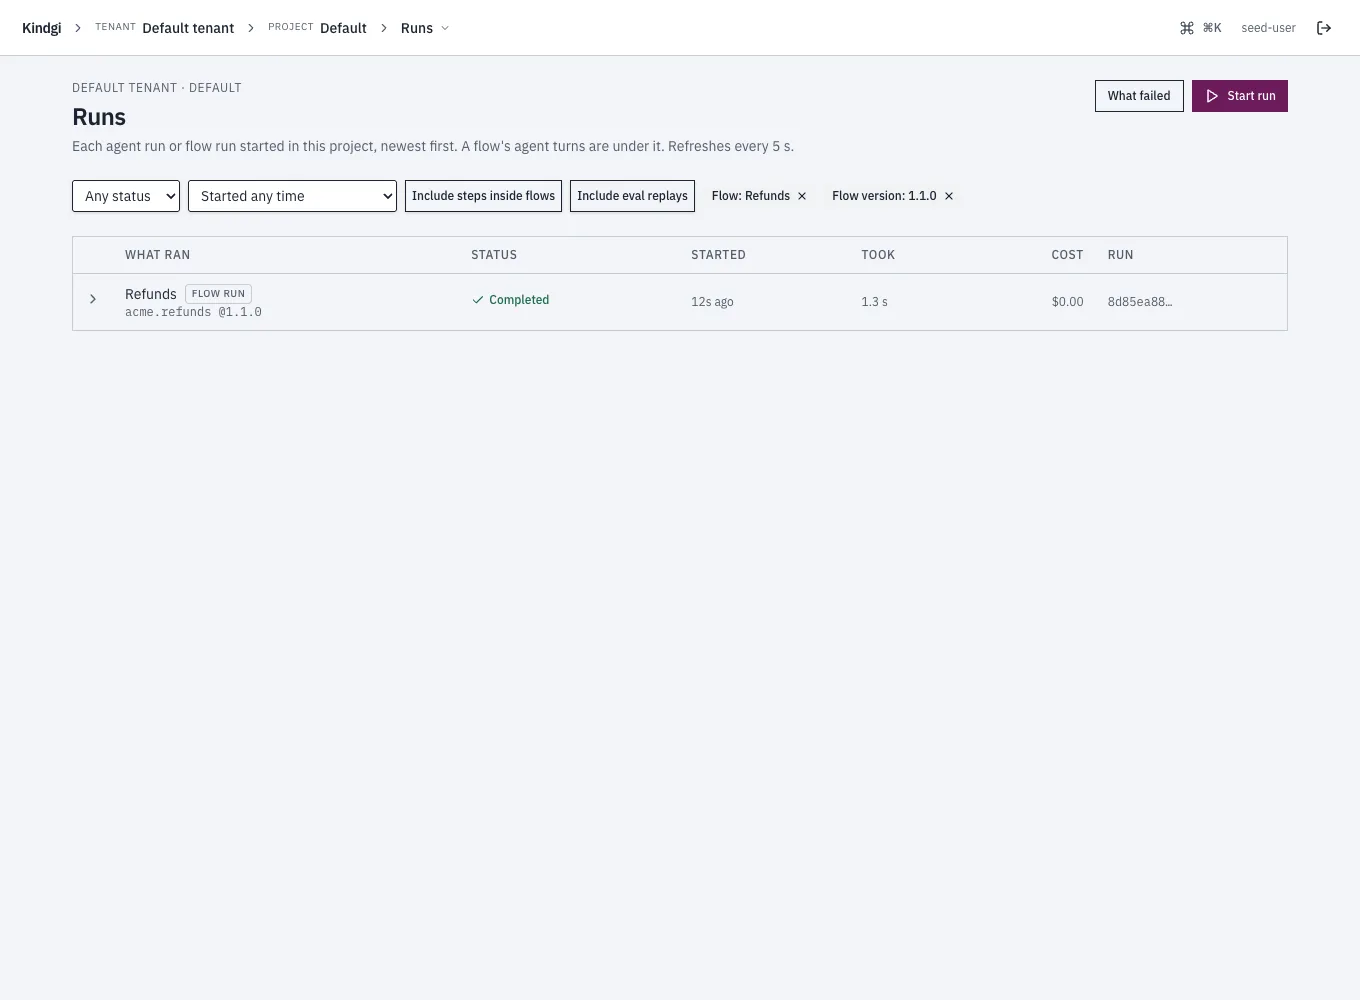Open the Runs breadcrumb dropdown
This screenshot has width=1360, height=1000.
pyautogui.click(x=425, y=28)
